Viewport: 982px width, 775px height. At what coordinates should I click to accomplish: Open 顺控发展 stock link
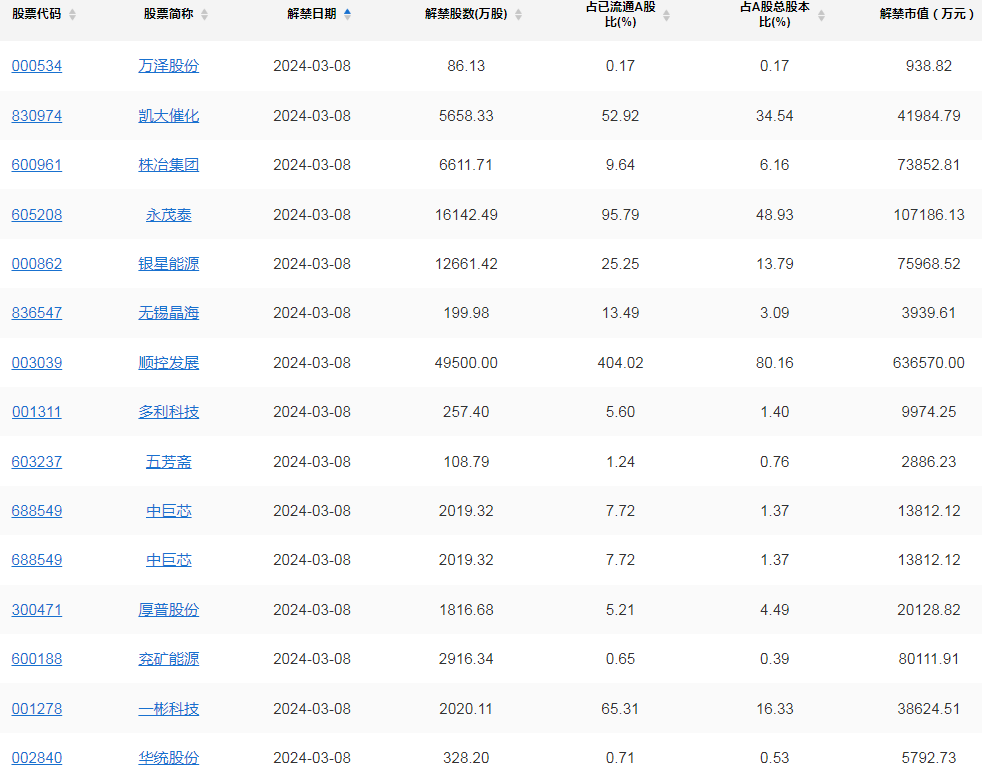click(x=168, y=363)
